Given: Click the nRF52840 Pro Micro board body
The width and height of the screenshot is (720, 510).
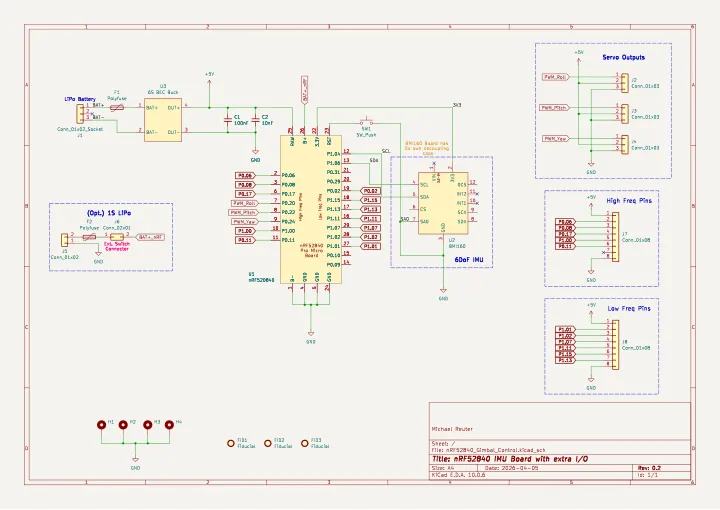Looking at the screenshot, I should click(x=311, y=210).
